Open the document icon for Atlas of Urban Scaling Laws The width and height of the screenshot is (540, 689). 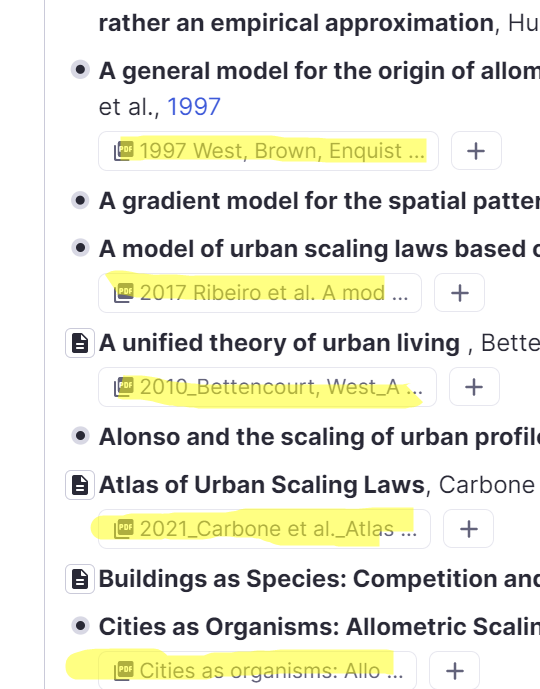pos(80,485)
